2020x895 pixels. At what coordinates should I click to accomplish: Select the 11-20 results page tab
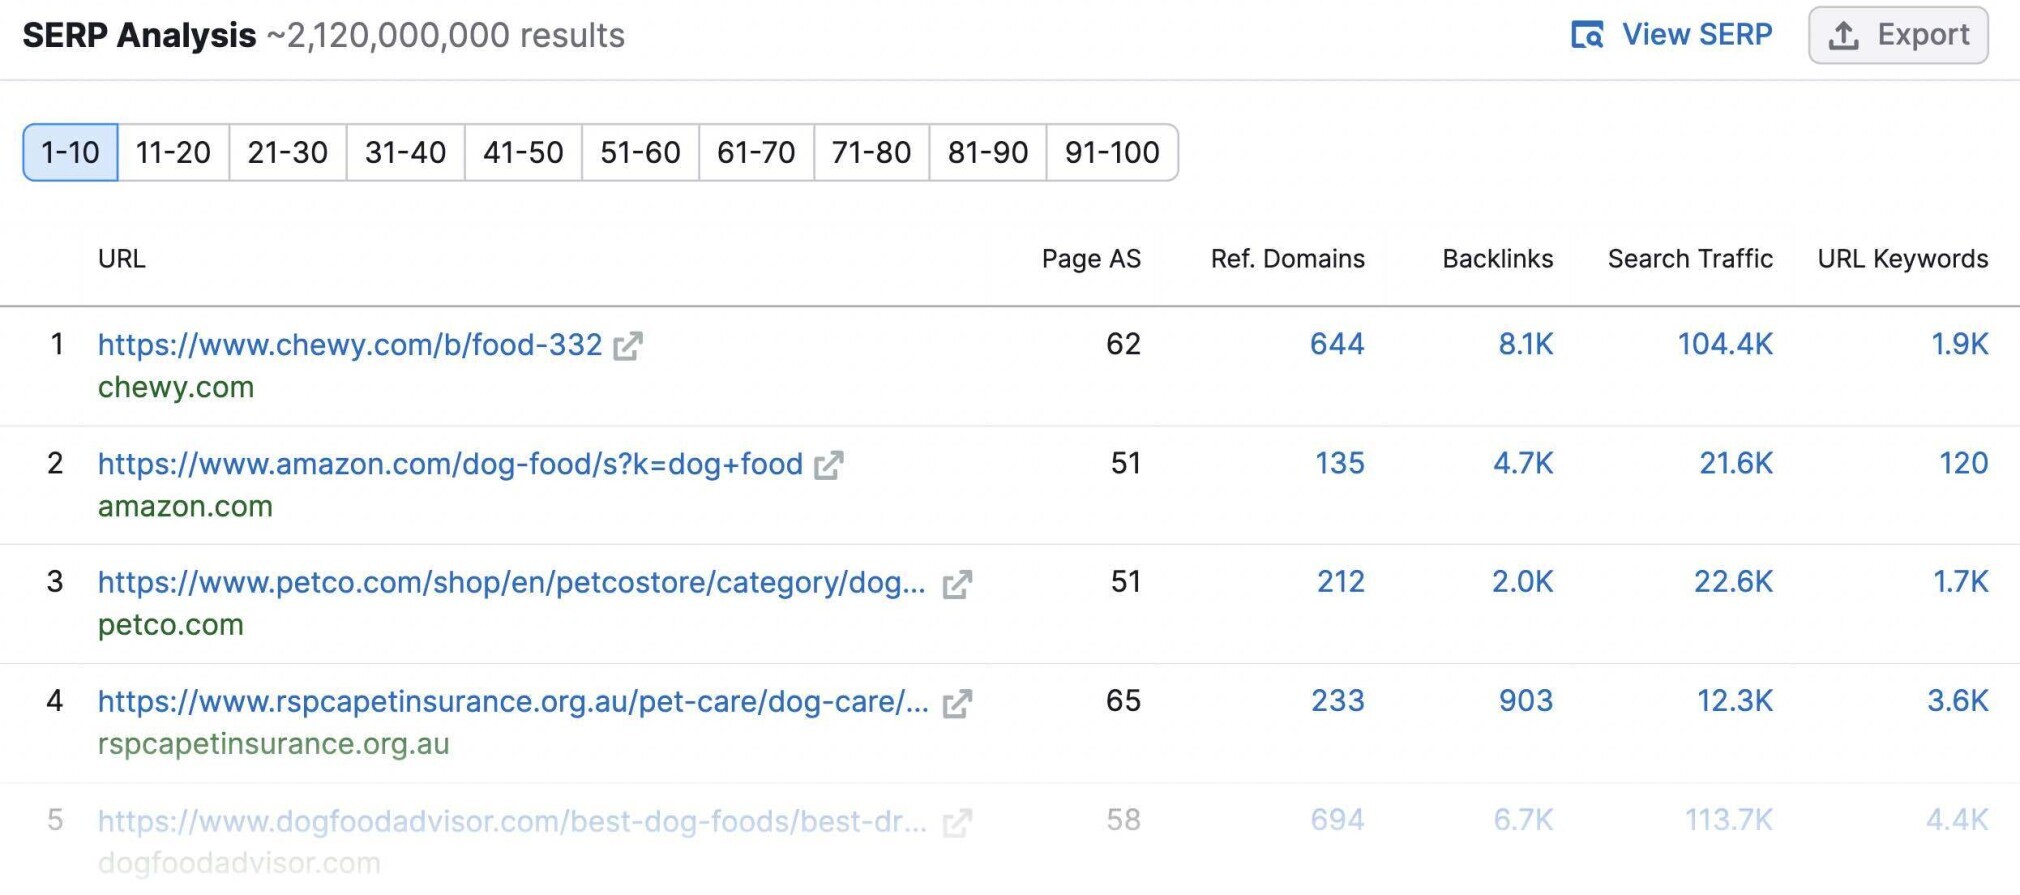click(x=173, y=152)
